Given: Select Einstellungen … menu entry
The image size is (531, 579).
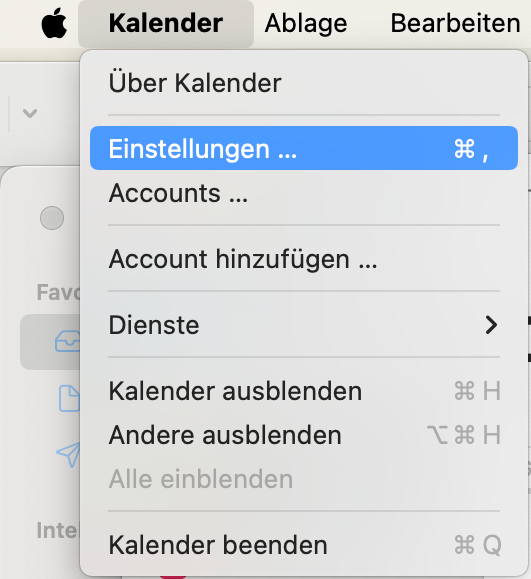Looking at the screenshot, I should pyautogui.click(x=304, y=148).
